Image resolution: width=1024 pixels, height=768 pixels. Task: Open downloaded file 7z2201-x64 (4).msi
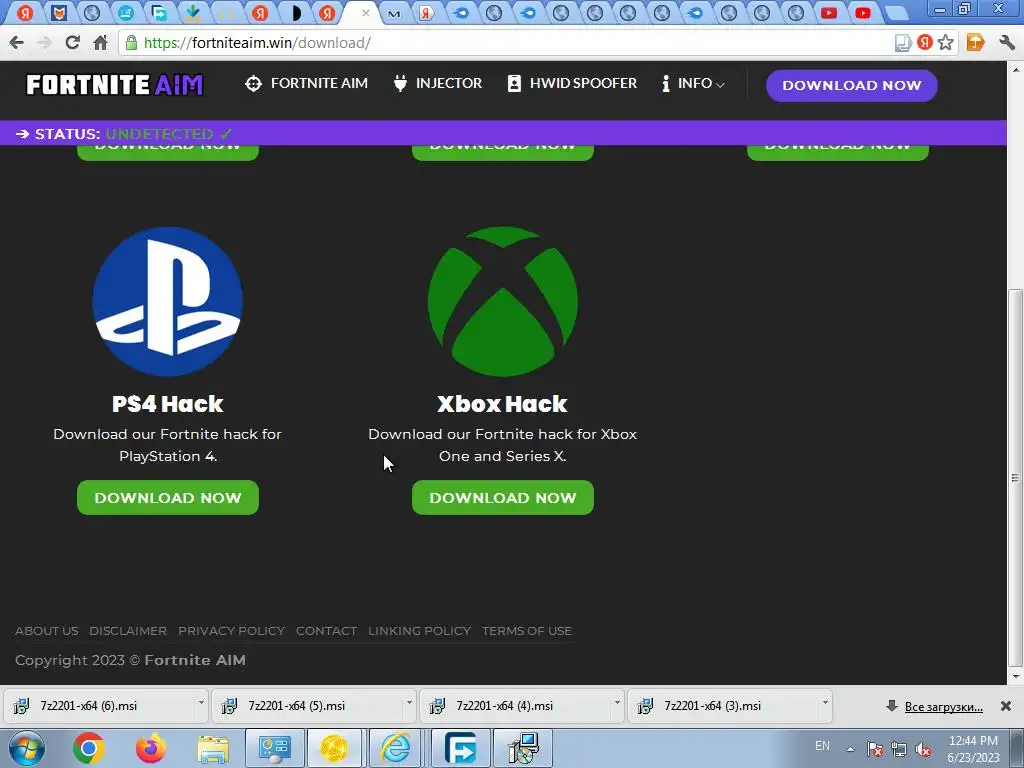click(515, 706)
